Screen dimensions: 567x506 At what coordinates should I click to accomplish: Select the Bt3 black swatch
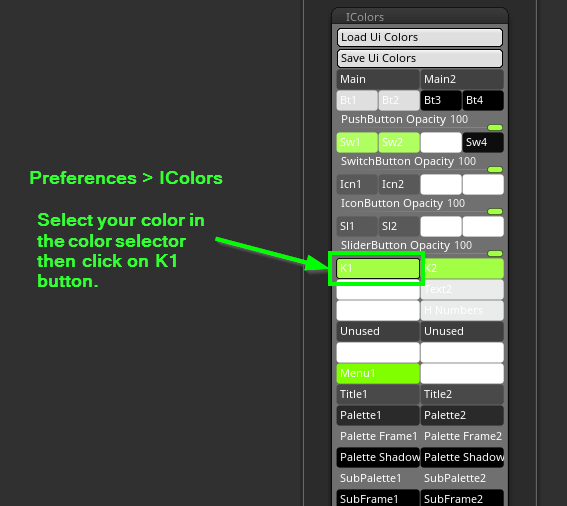441,100
